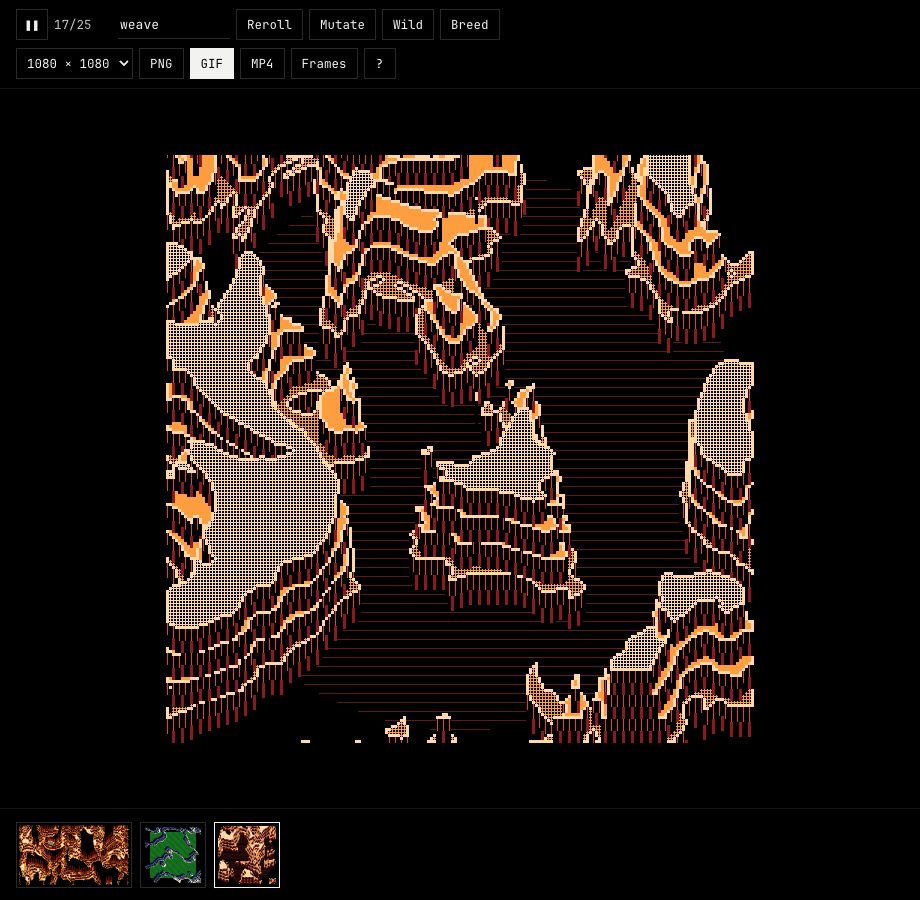
Task: Click the 17/25 frame counter
Action: click(72, 25)
